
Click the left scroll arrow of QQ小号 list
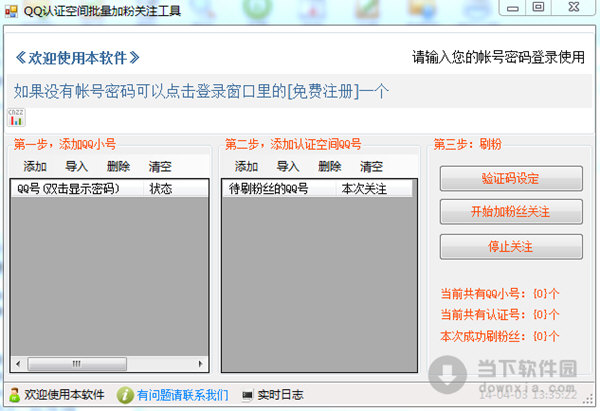coord(18,364)
